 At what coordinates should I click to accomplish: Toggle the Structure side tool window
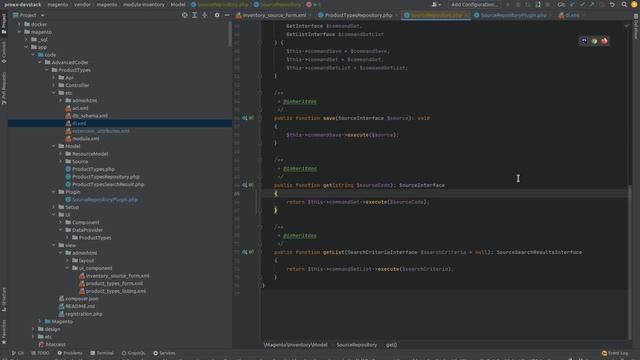pyautogui.click(x=4, y=299)
